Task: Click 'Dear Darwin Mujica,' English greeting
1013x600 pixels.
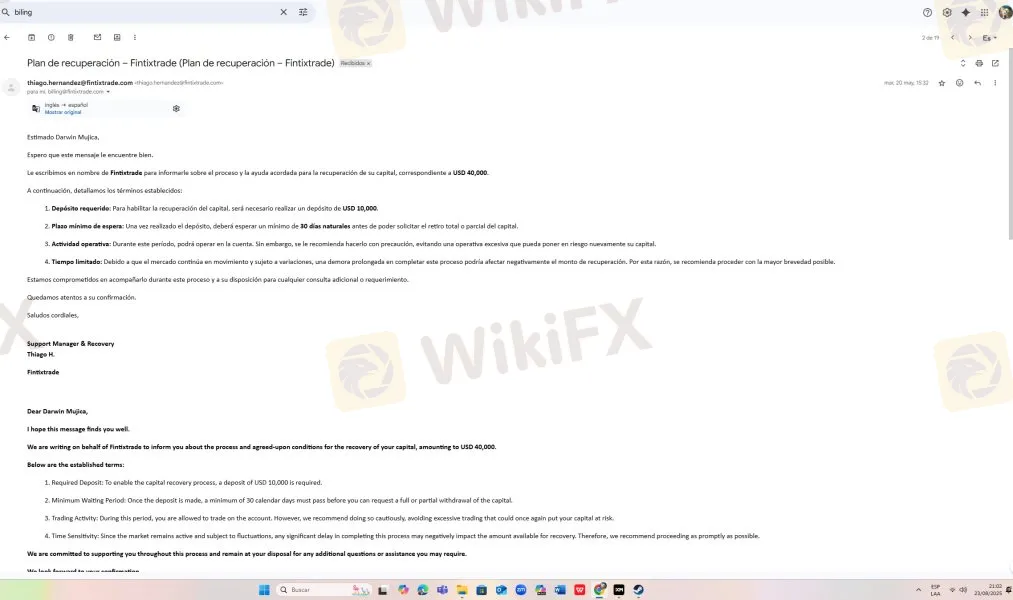Action: pyautogui.click(x=57, y=411)
